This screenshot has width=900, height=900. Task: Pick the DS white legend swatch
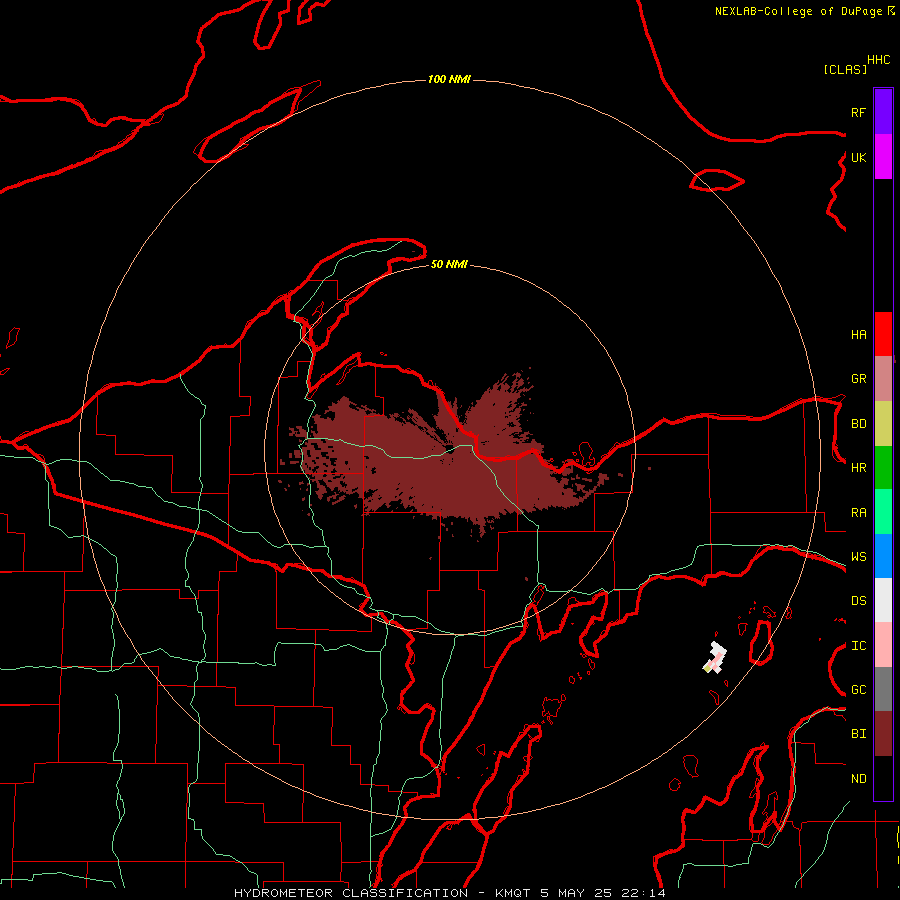coord(883,600)
